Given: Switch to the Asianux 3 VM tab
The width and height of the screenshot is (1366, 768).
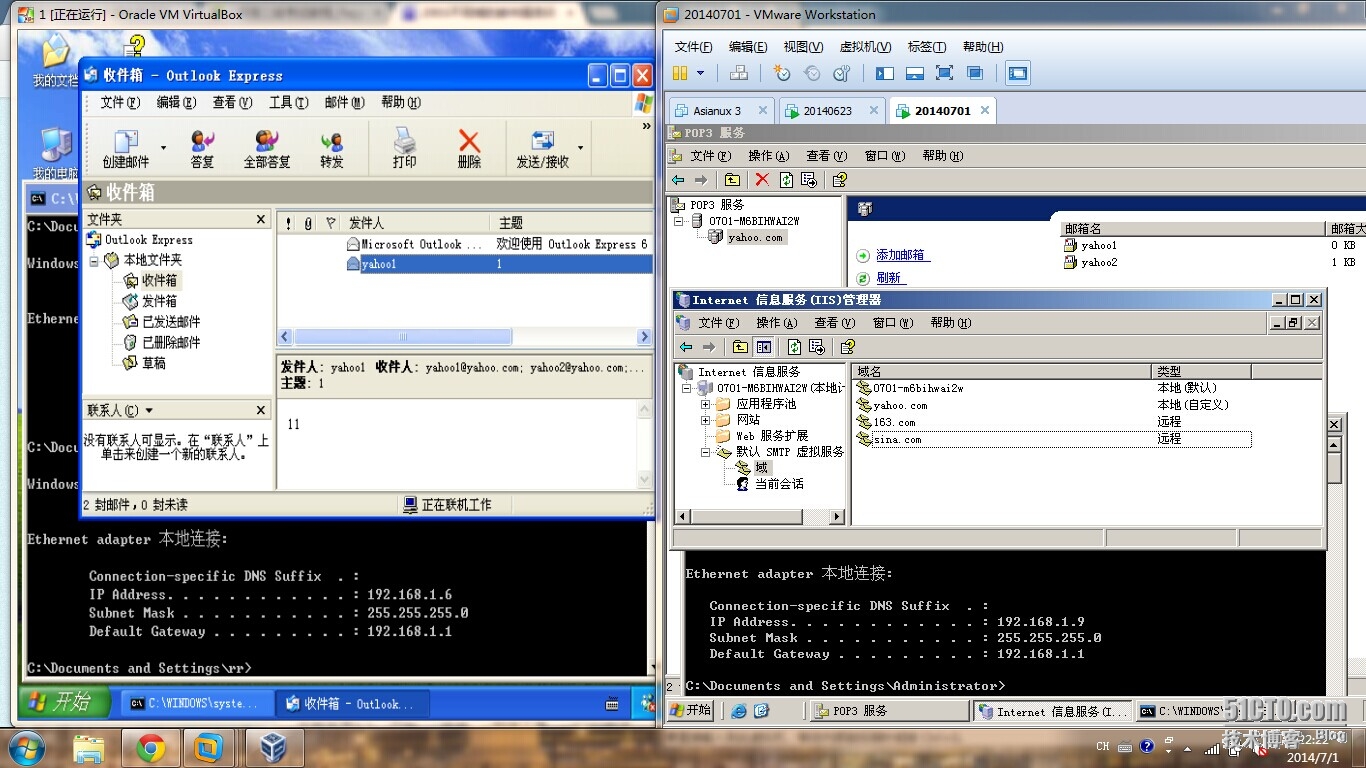Looking at the screenshot, I should [x=718, y=111].
